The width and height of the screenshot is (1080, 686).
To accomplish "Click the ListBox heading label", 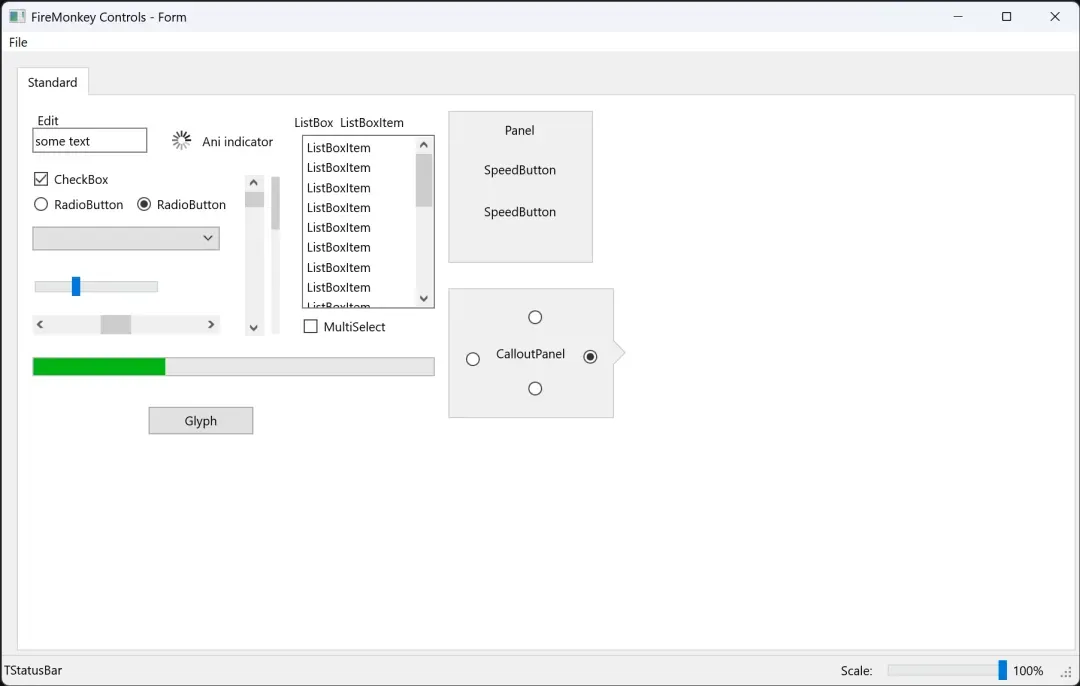I will [313, 123].
